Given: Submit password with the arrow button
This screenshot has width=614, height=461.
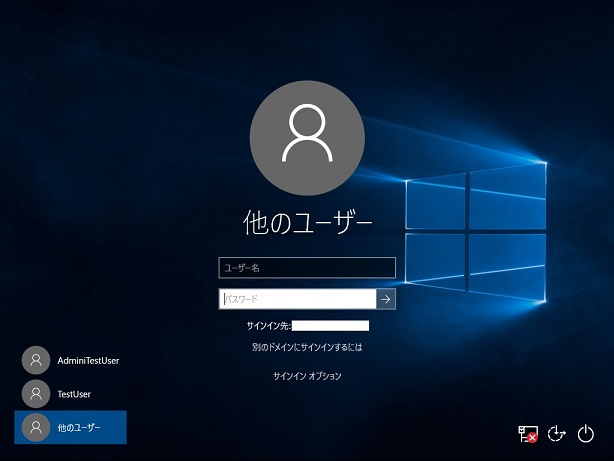Looking at the screenshot, I should tap(386, 299).
